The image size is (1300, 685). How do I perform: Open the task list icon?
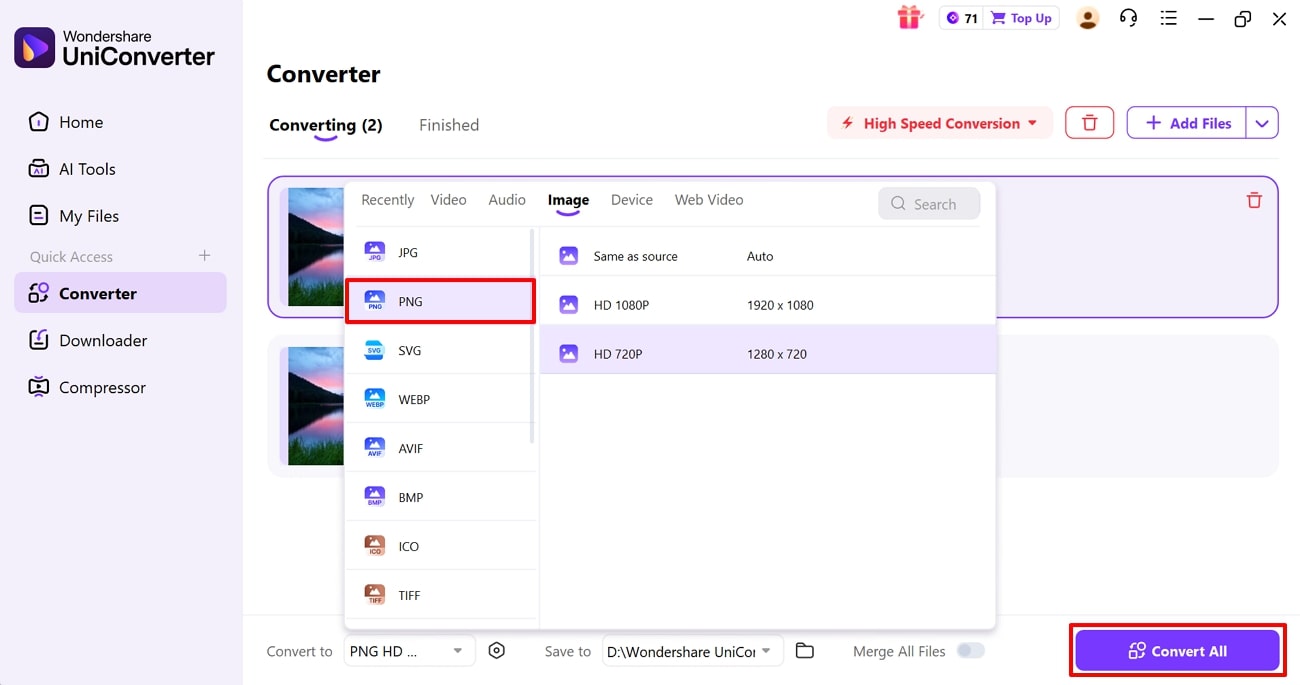click(x=1168, y=18)
